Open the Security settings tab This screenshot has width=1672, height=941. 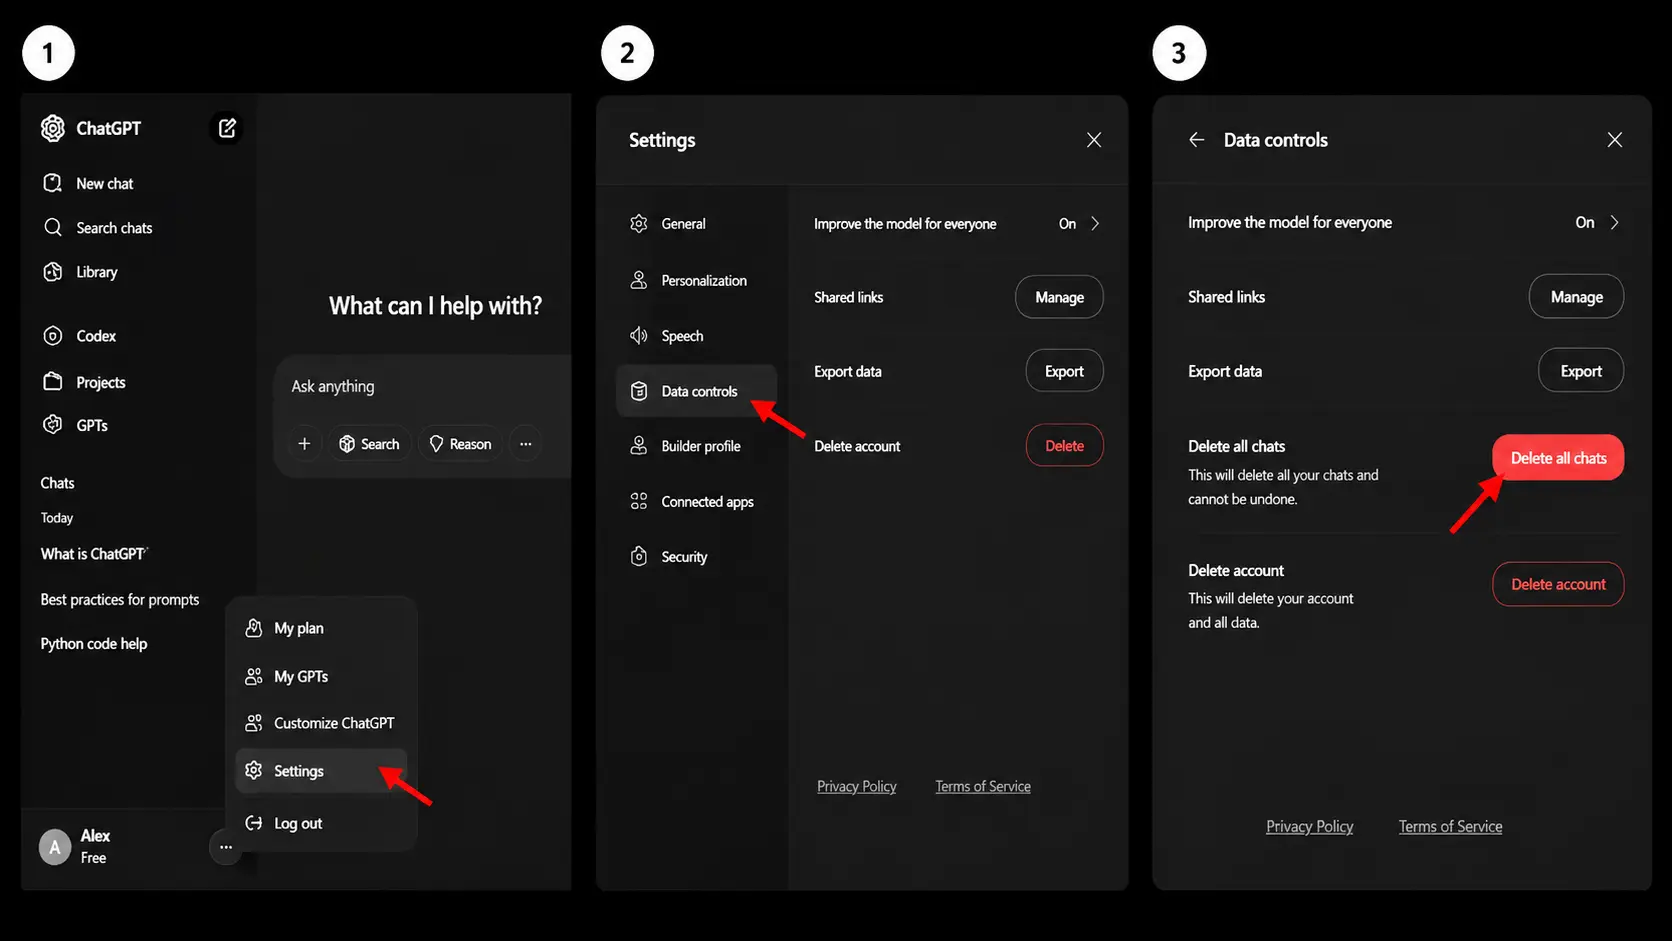click(x=696, y=556)
